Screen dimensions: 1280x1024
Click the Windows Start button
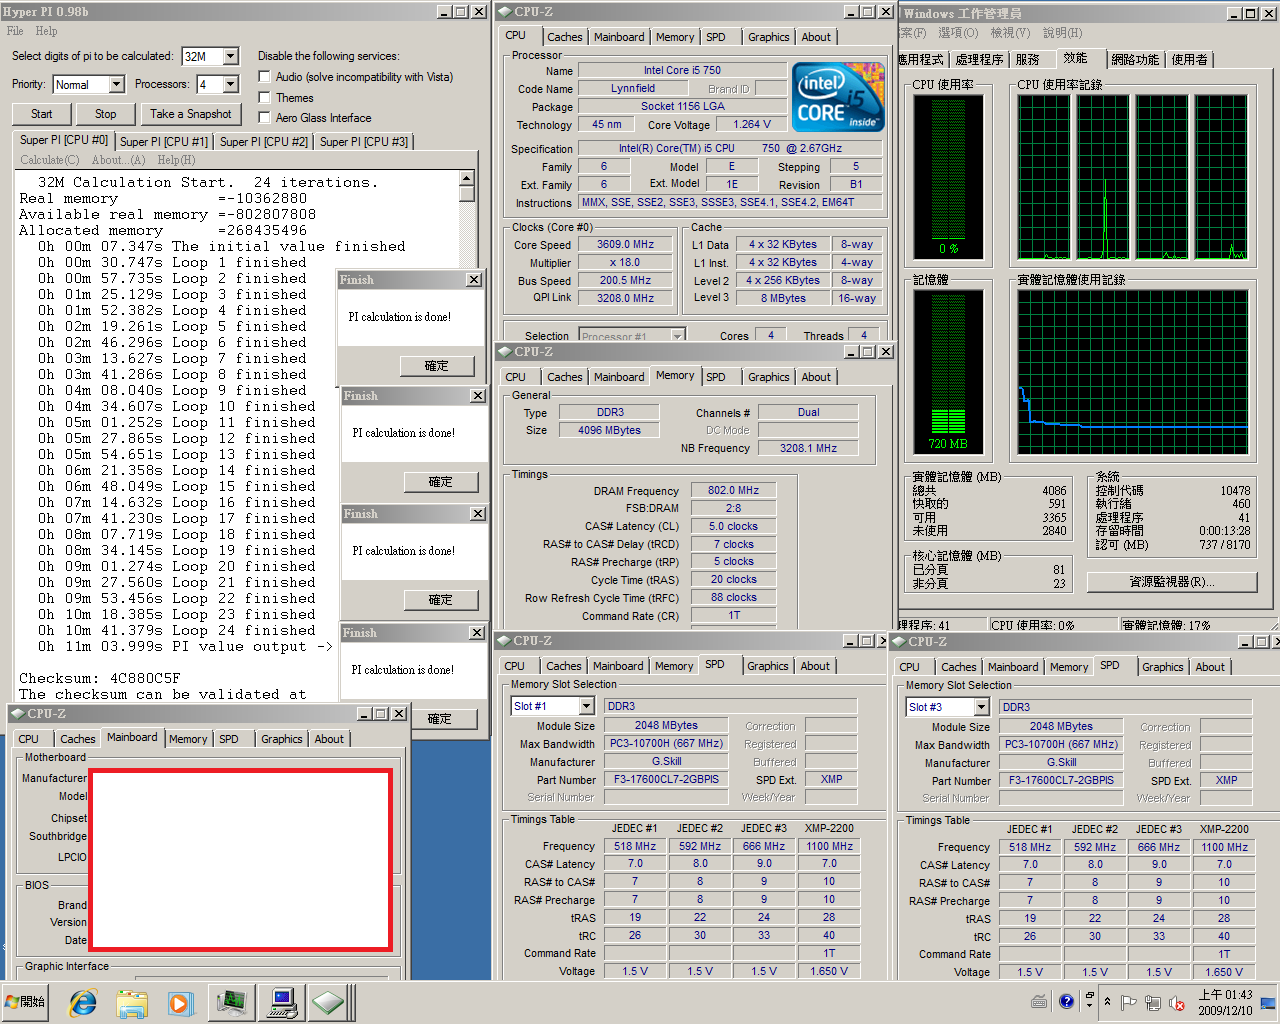coord(27,1002)
